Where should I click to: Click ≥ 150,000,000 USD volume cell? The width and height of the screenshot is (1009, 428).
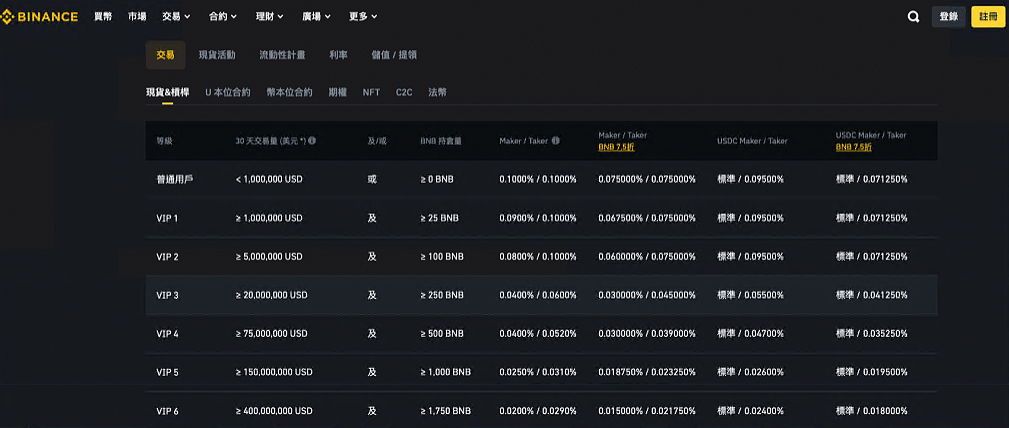click(274, 373)
